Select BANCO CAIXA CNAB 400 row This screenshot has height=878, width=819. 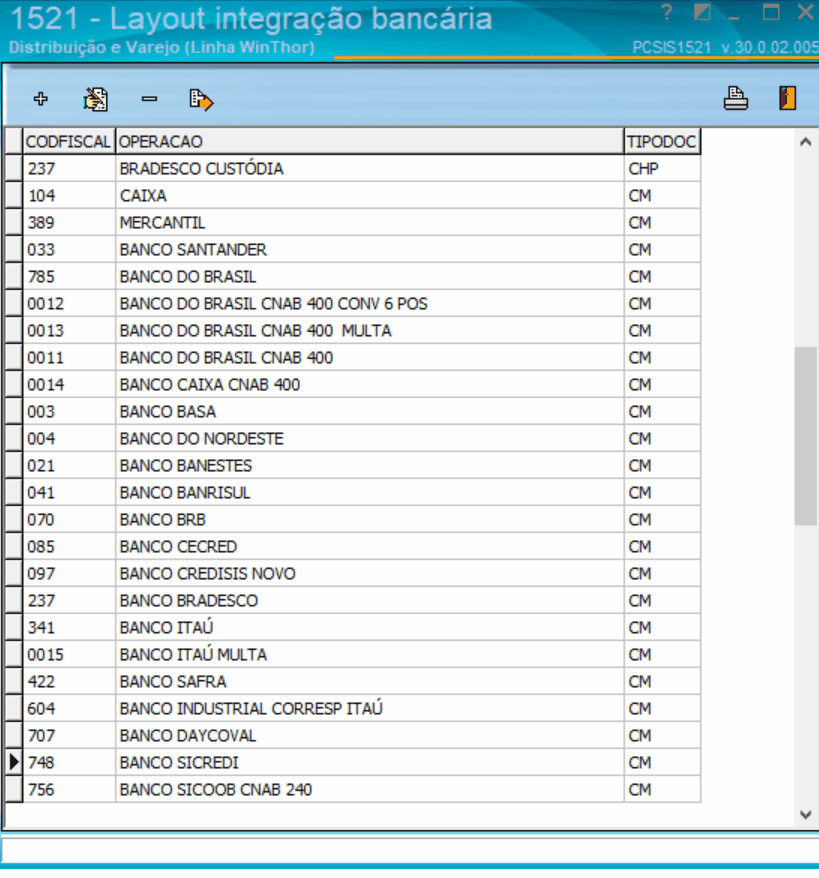click(x=353, y=385)
